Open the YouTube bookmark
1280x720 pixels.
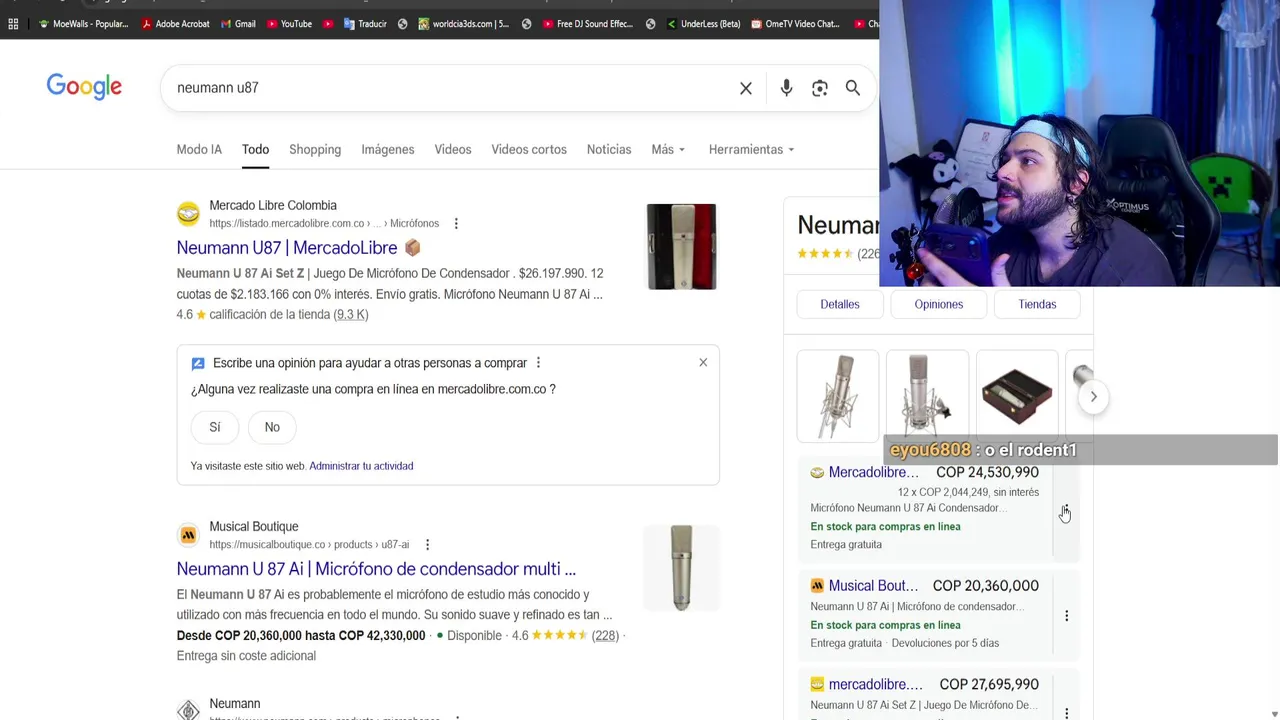click(289, 24)
